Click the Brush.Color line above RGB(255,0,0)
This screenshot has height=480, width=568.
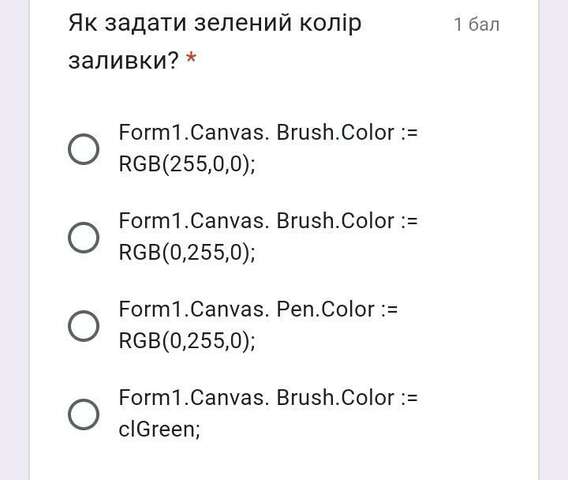coord(268,133)
